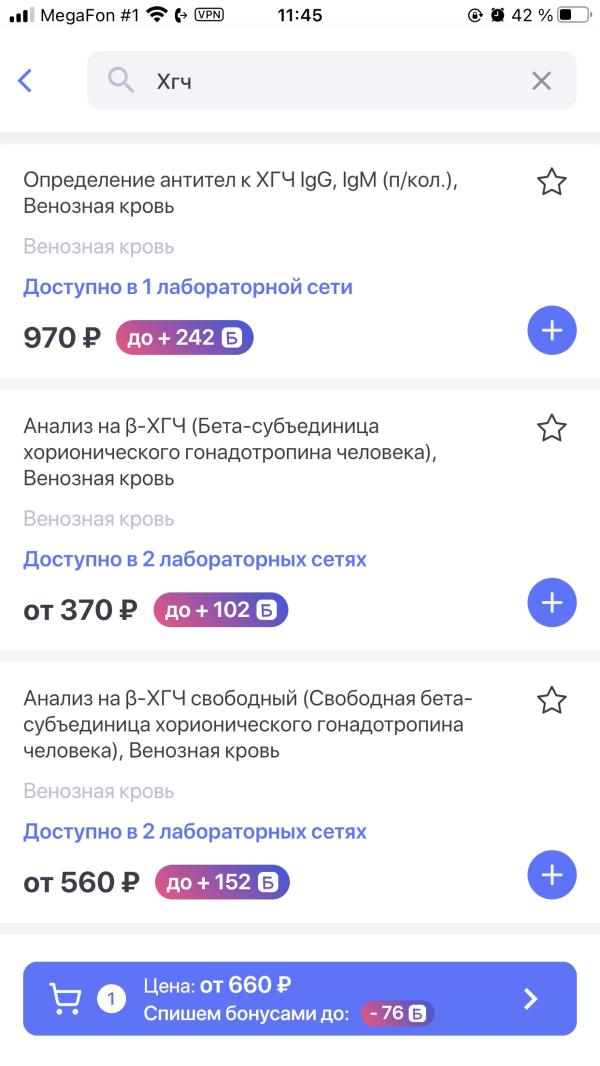The height and width of the screenshot is (1066, 600).
Task: Tap the cart item count badge
Action: 111,999
